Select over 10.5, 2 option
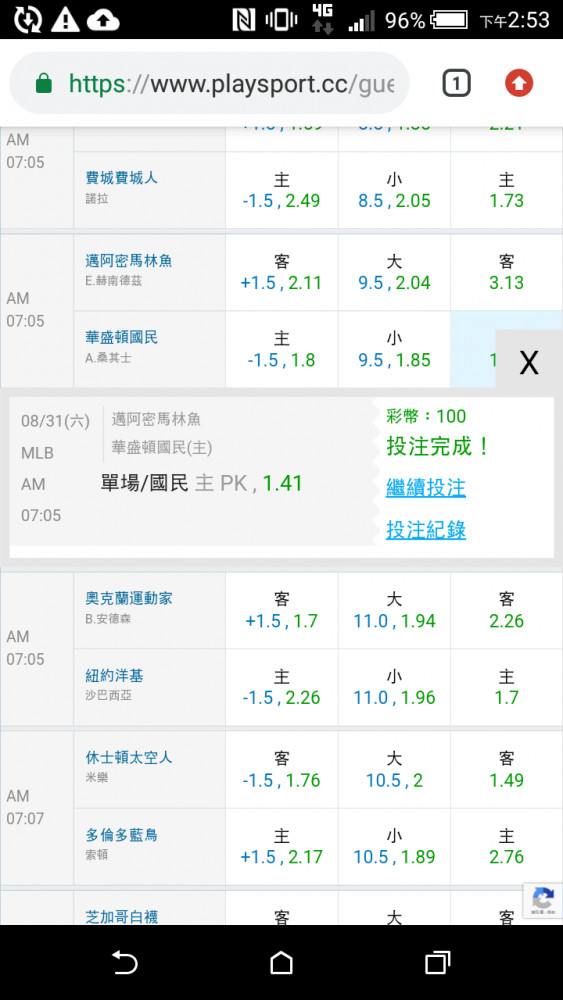Image resolution: width=563 pixels, height=1000 pixels. [394, 770]
